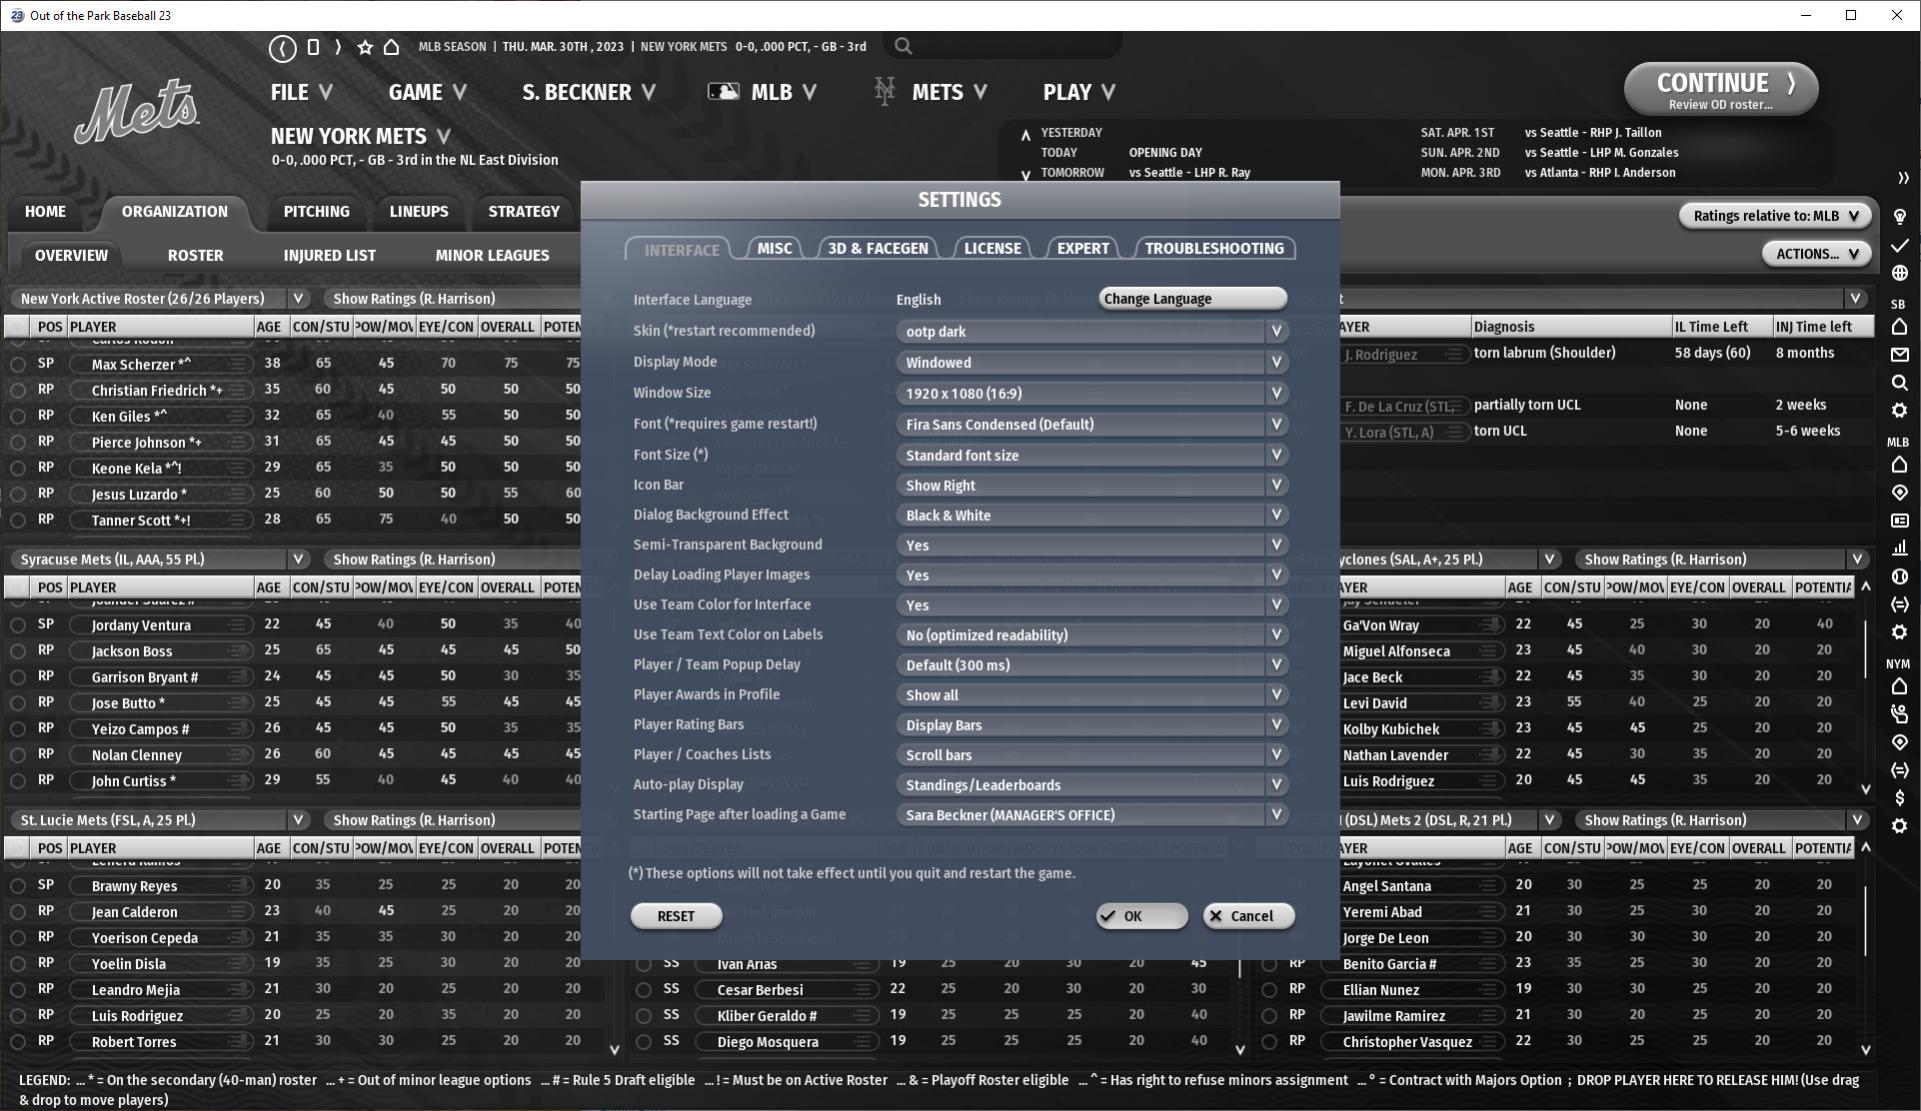Select Max Scherzer's row radio button
The image size is (1921, 1111).
18,365
